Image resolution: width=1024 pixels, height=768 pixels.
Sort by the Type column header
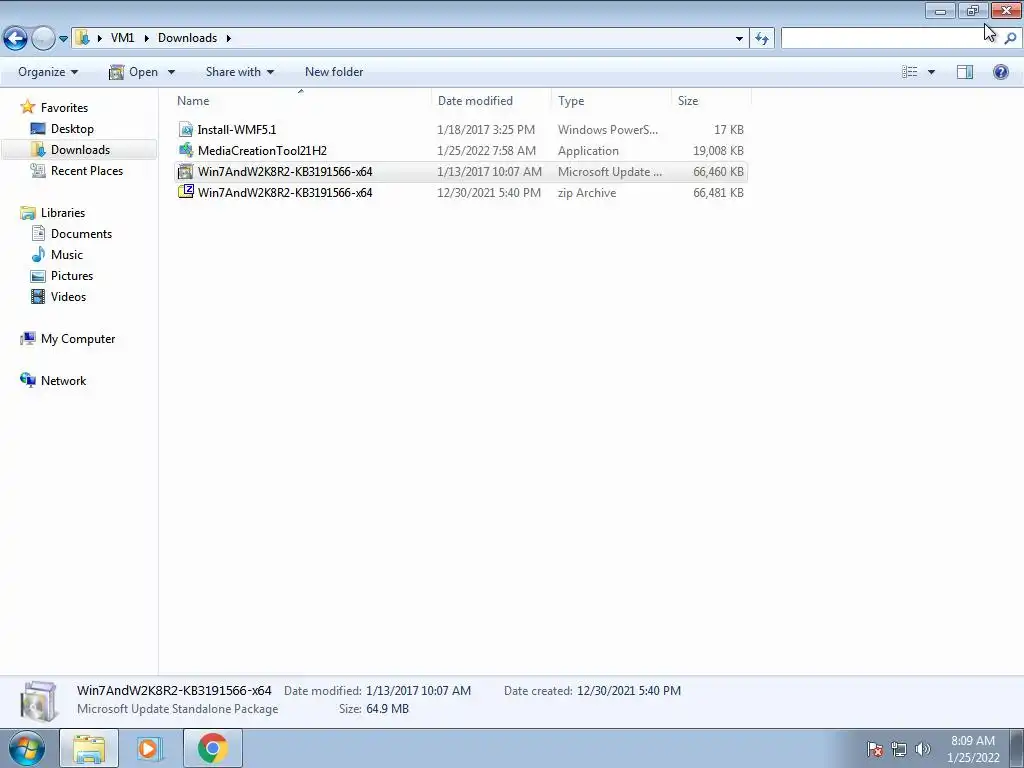pos(611,101)
